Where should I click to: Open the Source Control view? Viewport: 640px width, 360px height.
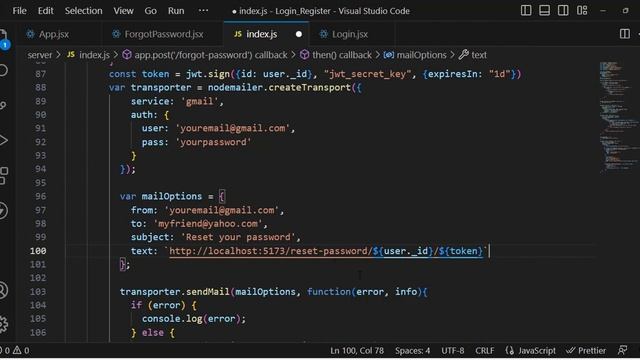pyautogui.click(x=3, y=105)
